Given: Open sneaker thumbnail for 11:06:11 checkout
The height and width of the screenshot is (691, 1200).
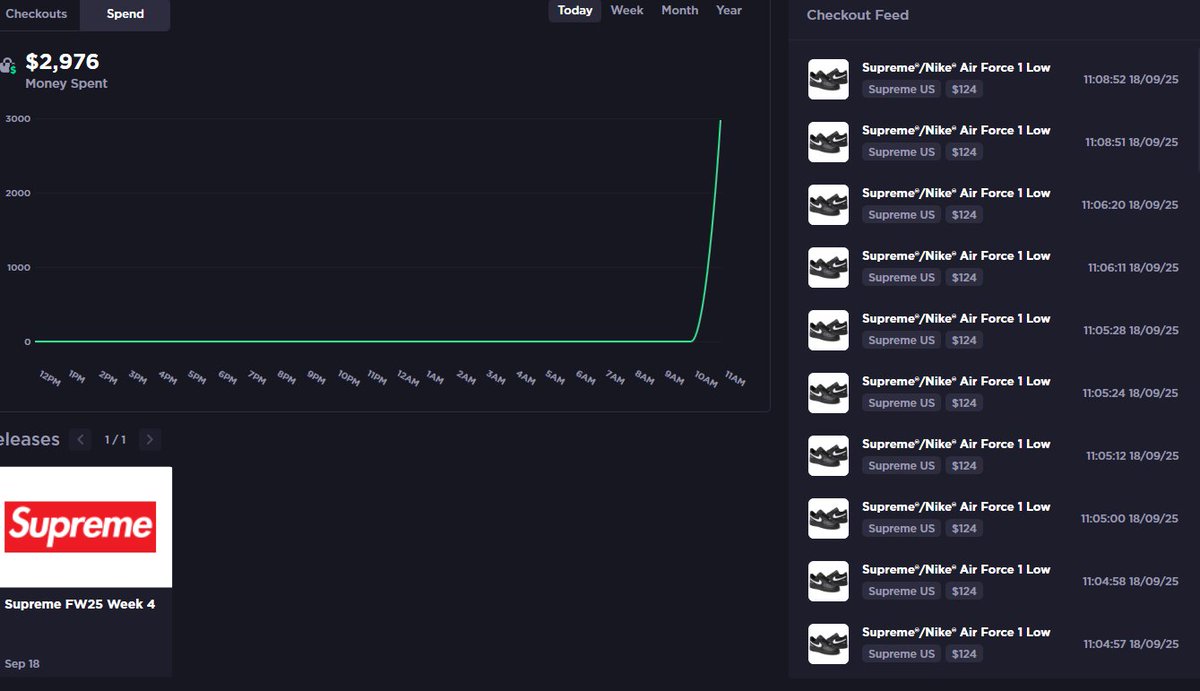Looking at the screenshot, I should point(828,268).
